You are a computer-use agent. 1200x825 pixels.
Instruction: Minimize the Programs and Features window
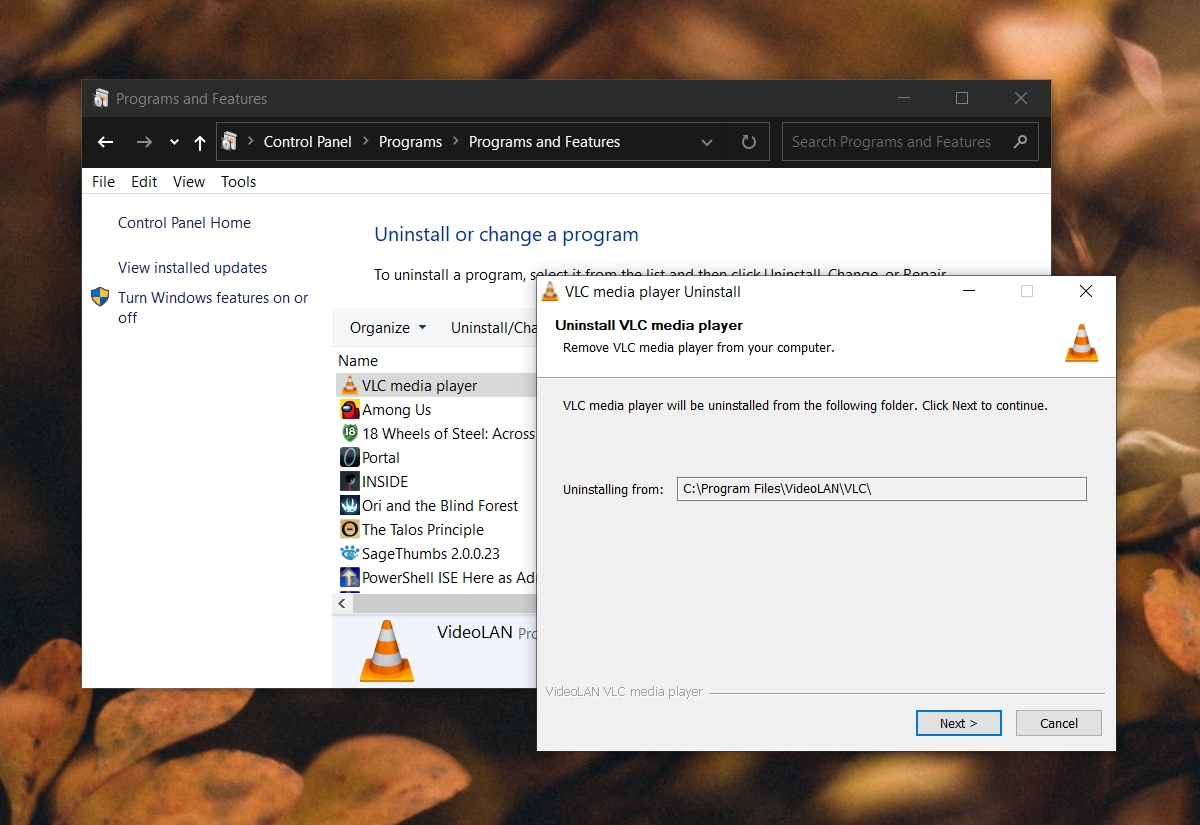pos(903,98)
